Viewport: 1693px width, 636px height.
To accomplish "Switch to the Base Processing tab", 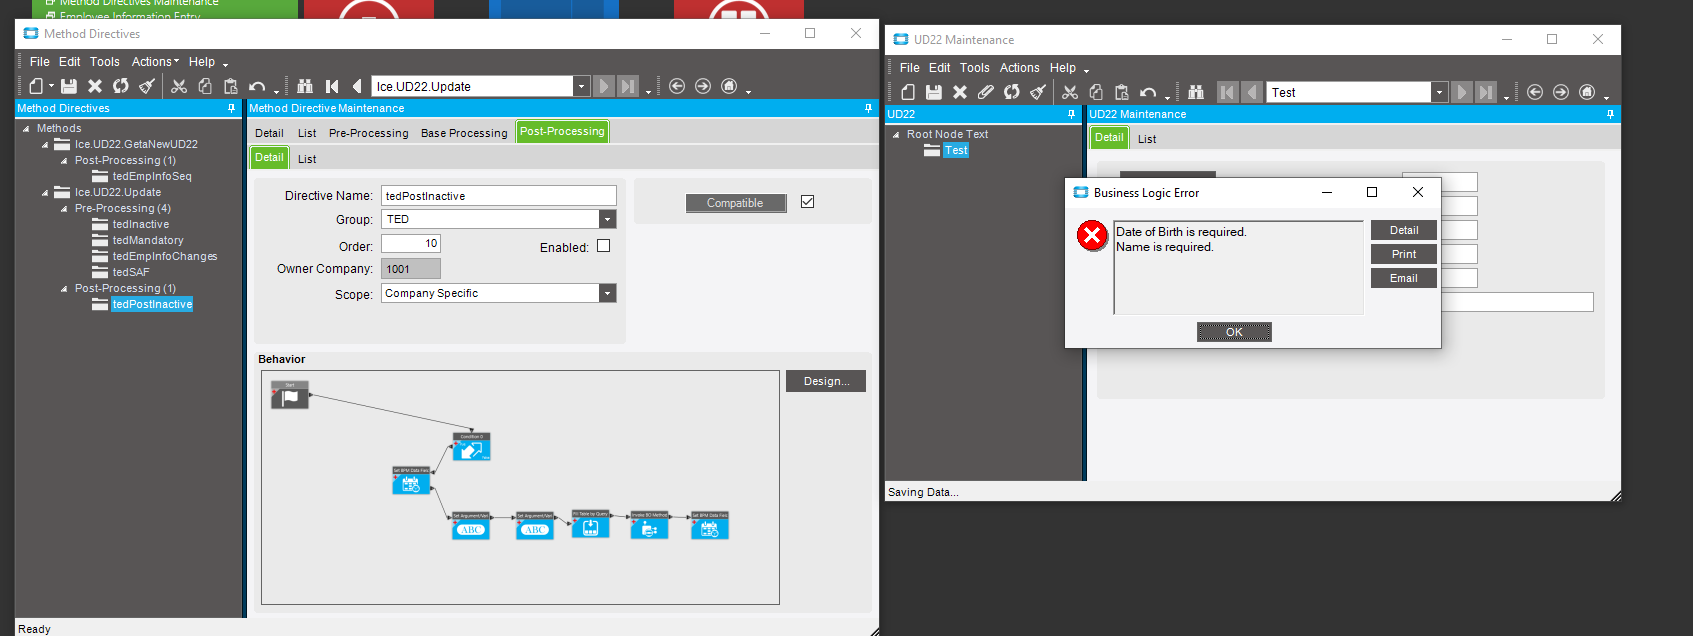I will coord(464,133).
